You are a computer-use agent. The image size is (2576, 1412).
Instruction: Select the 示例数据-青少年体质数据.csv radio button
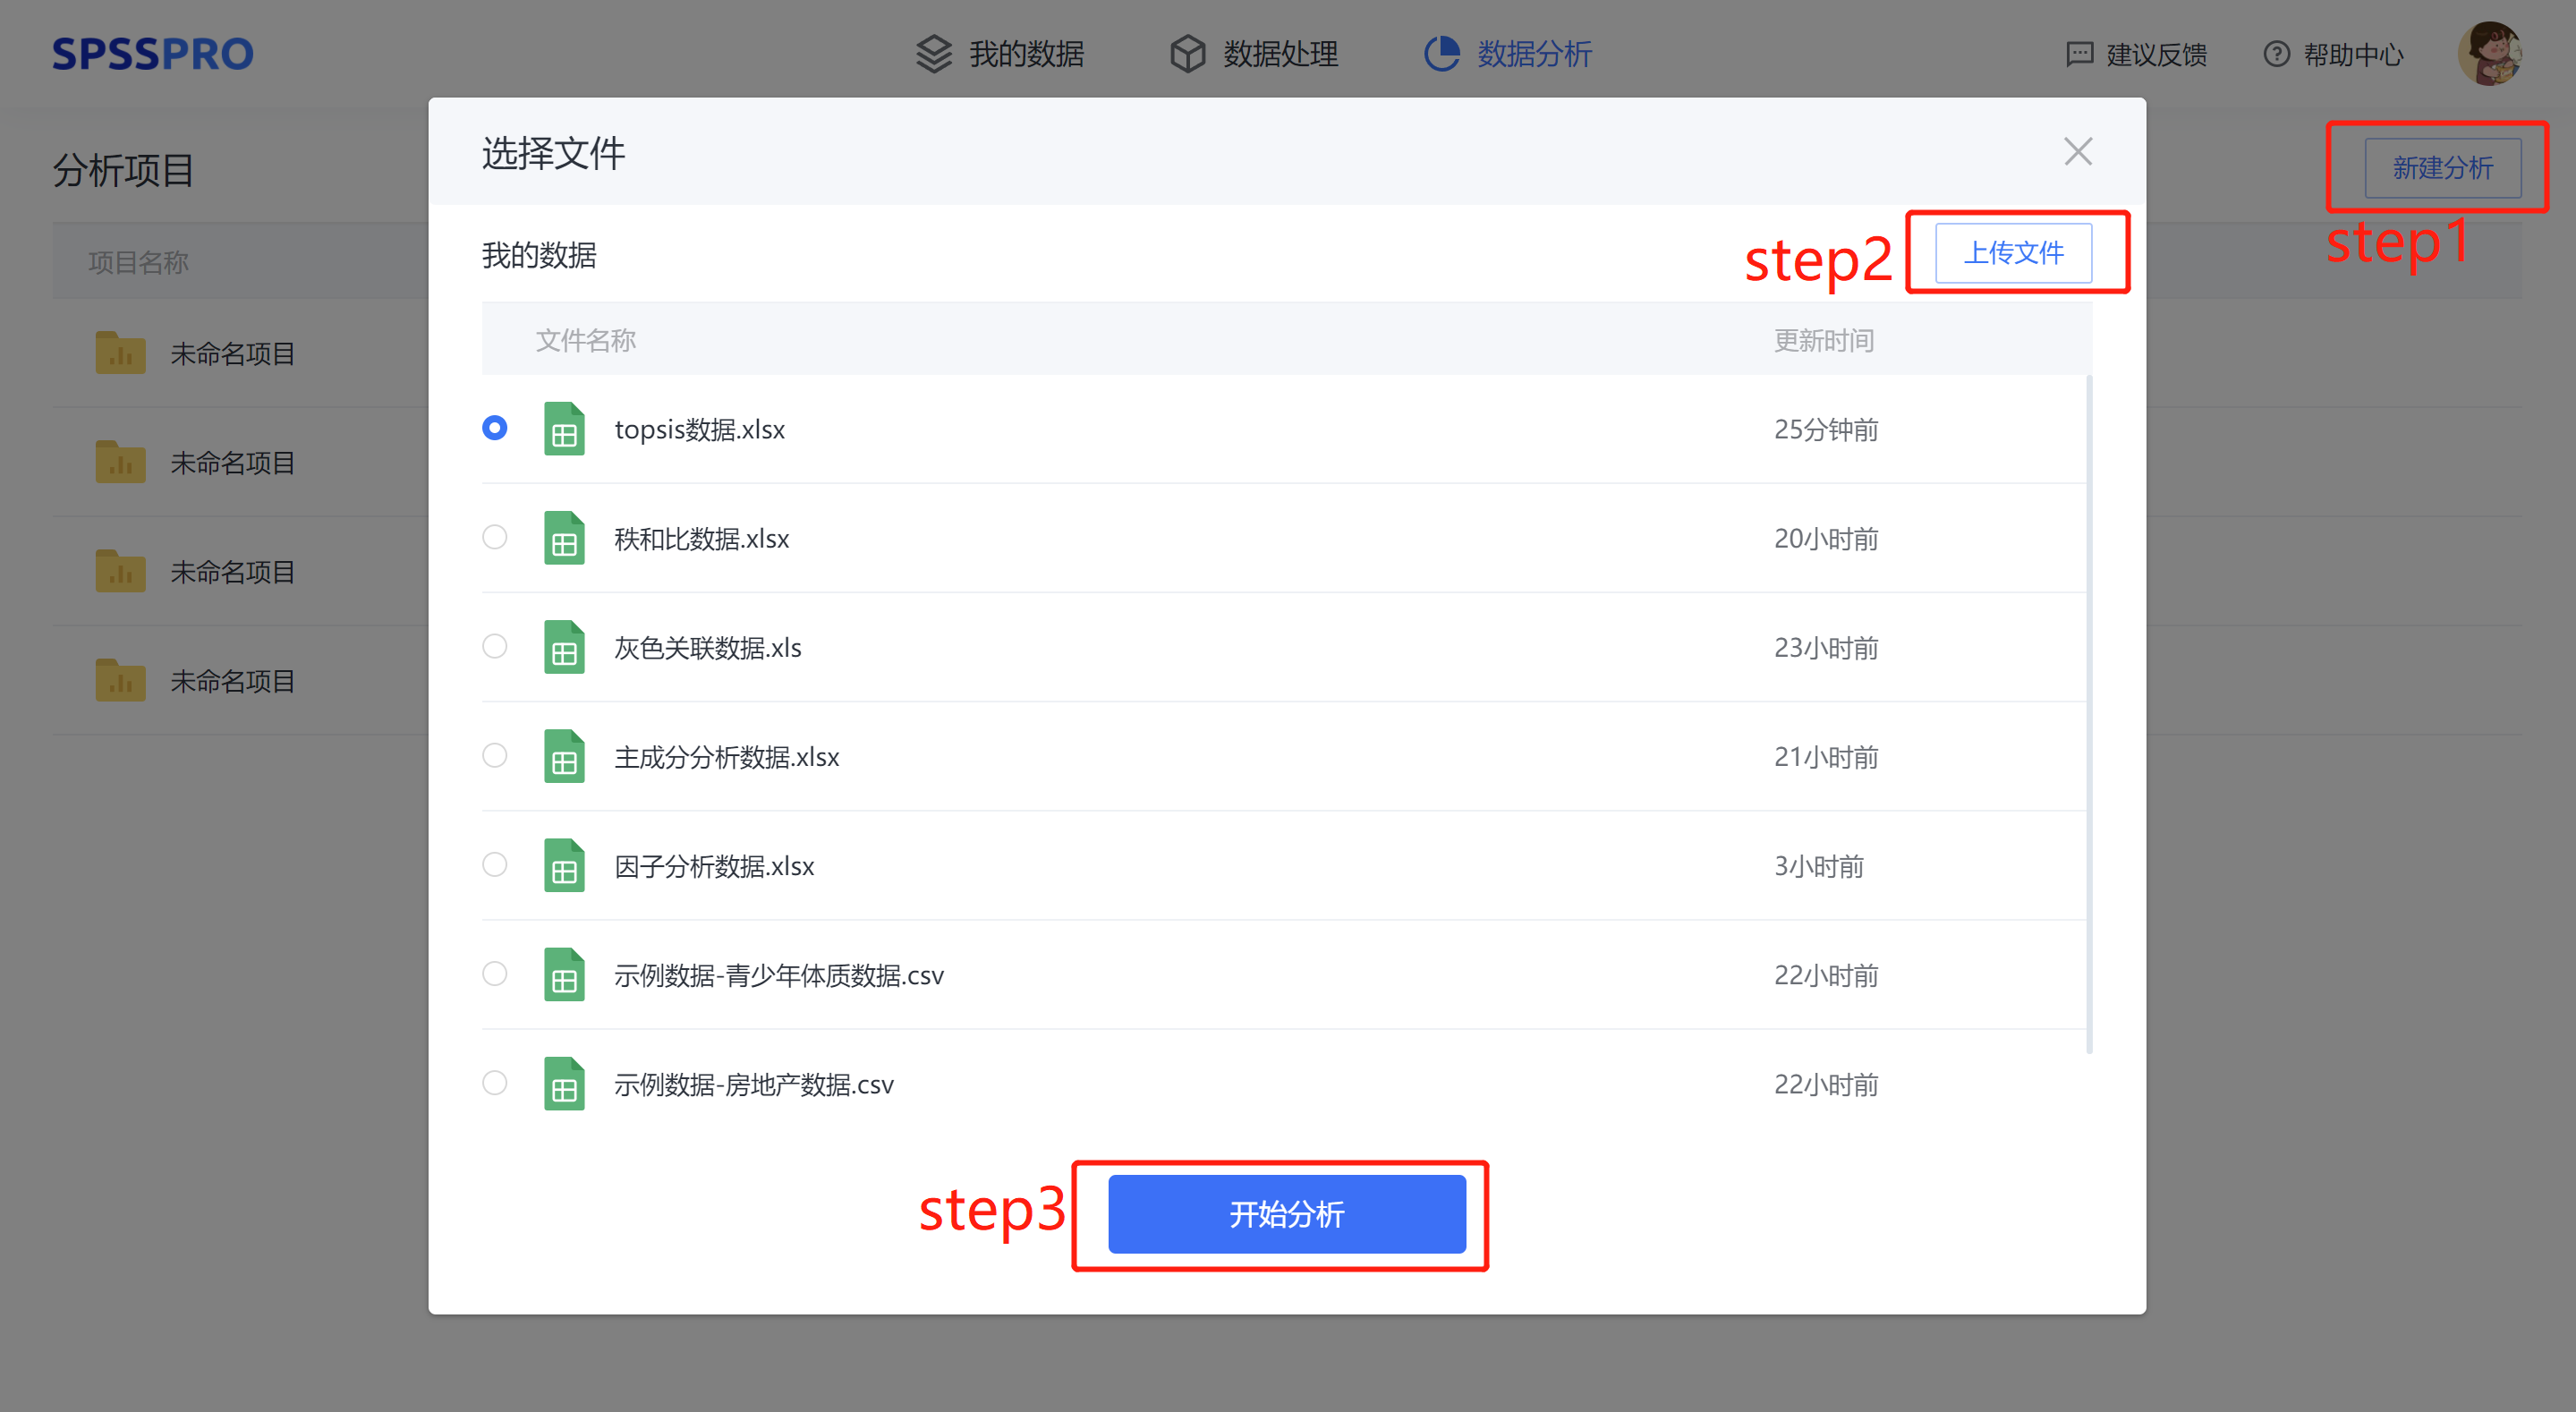tap(495, 973)
